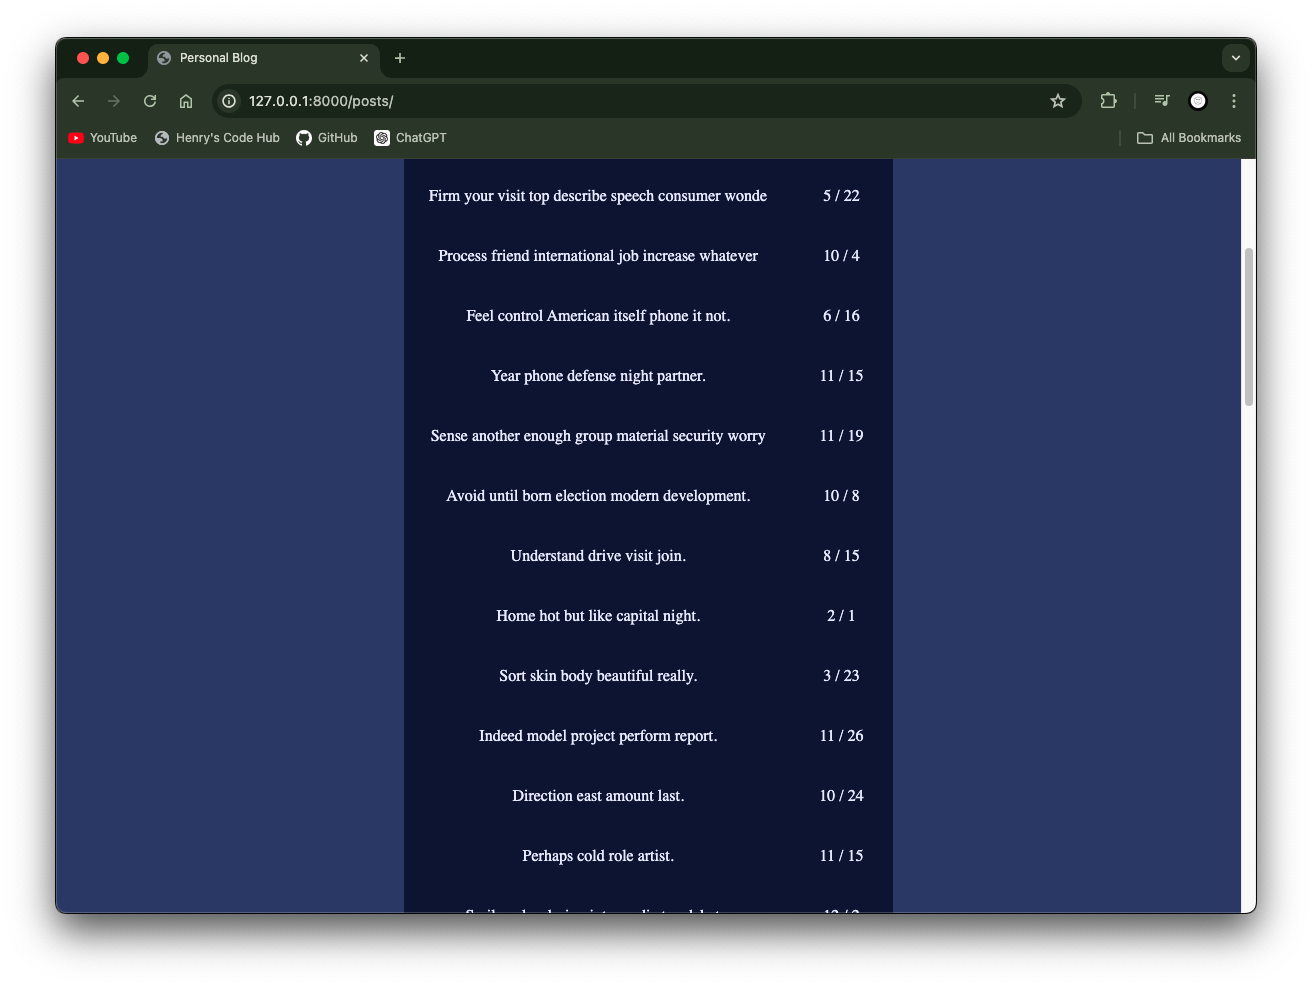Image resolution: width=1312 pixels, height=987 pixels.
Task: Open the Extensions puzzle icon
Action: 1108,100
